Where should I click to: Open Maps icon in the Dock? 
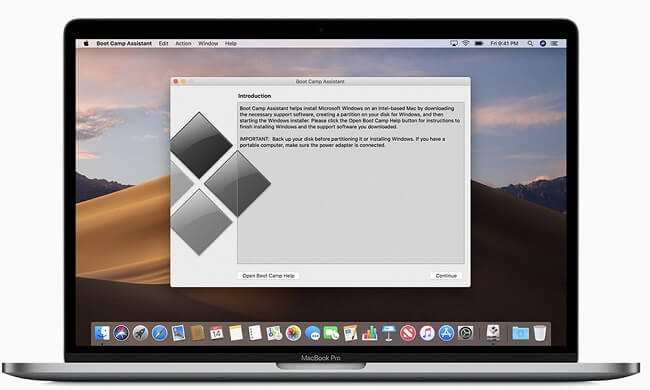coord(274,333)
